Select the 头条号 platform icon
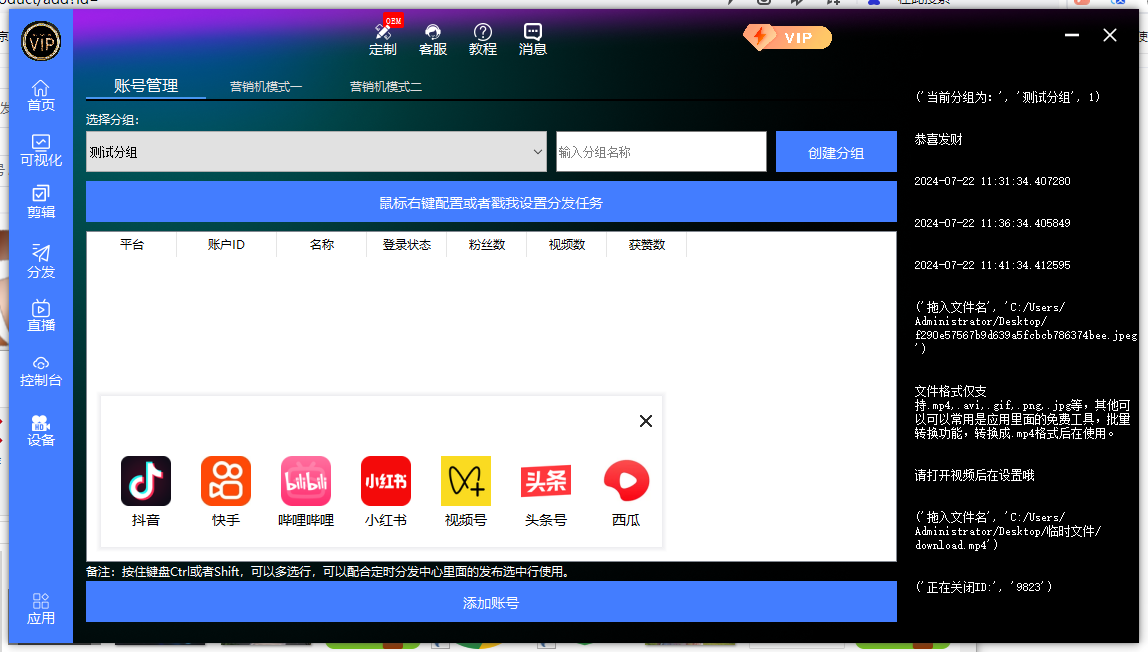Image resolution: width=1148 pixels, height=652 pixels. point(546,481)
